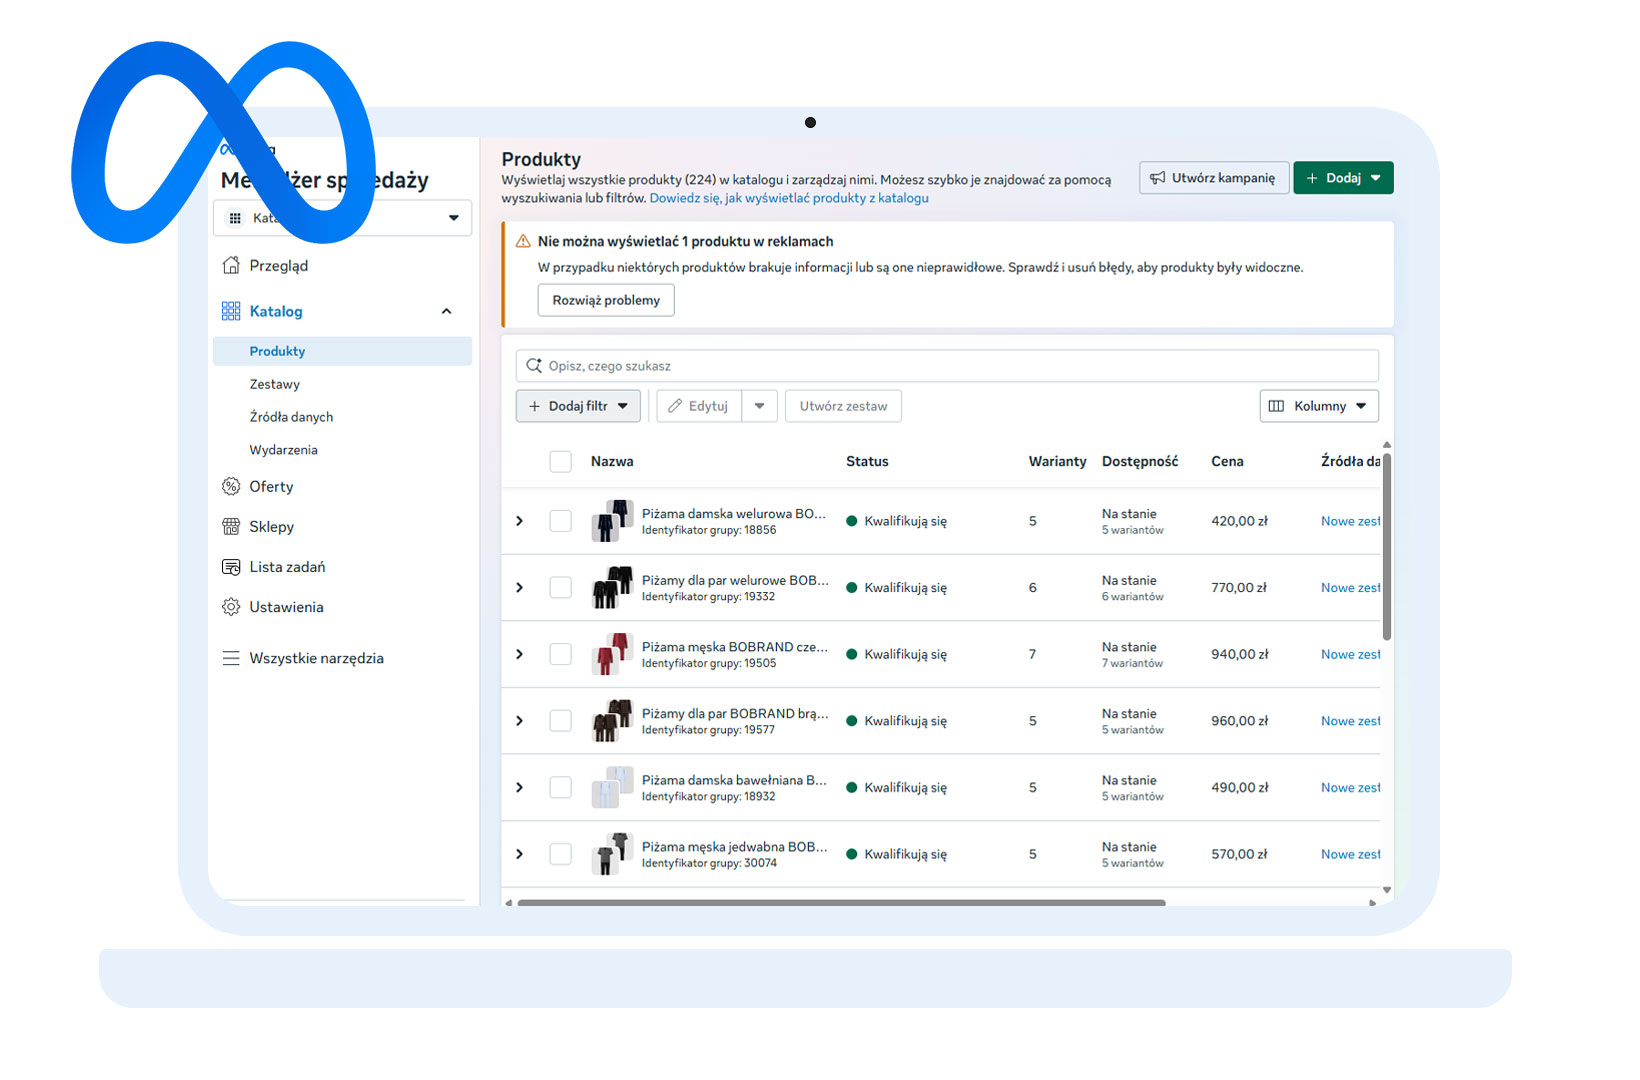Image resolution: width=1640 pixels, height=1080 pixels.
Task: Select all products header checkbox
Action: point(561,461)
